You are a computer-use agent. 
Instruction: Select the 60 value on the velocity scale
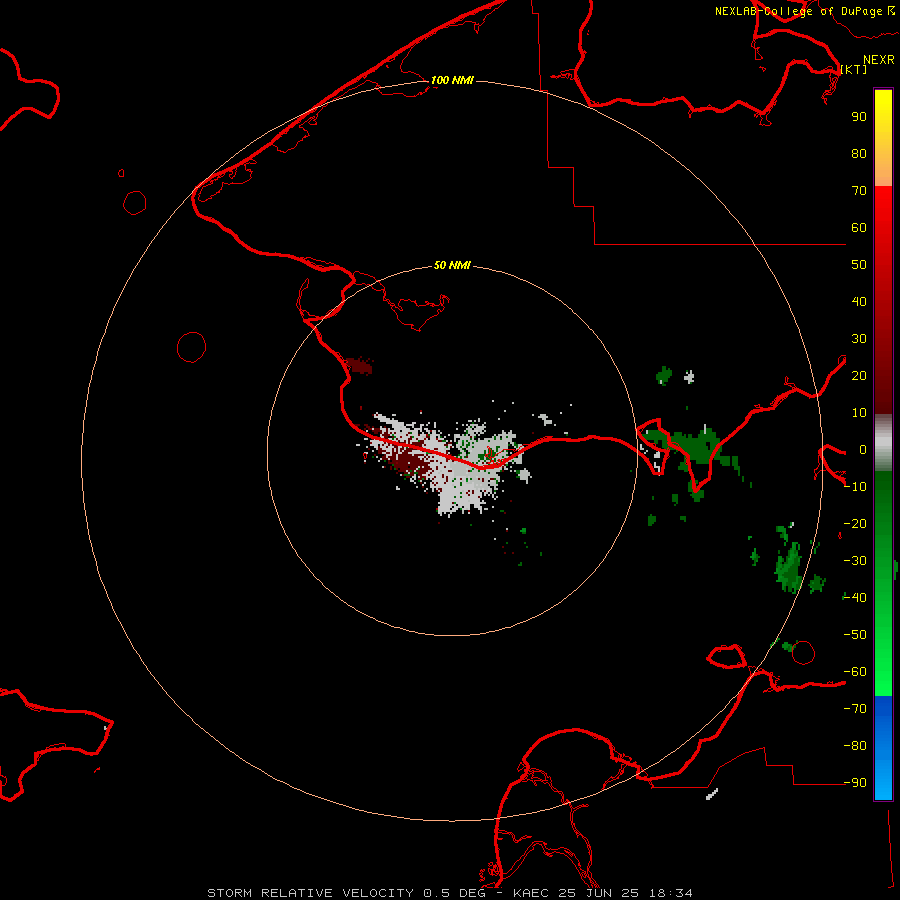(x=859, y=227)
